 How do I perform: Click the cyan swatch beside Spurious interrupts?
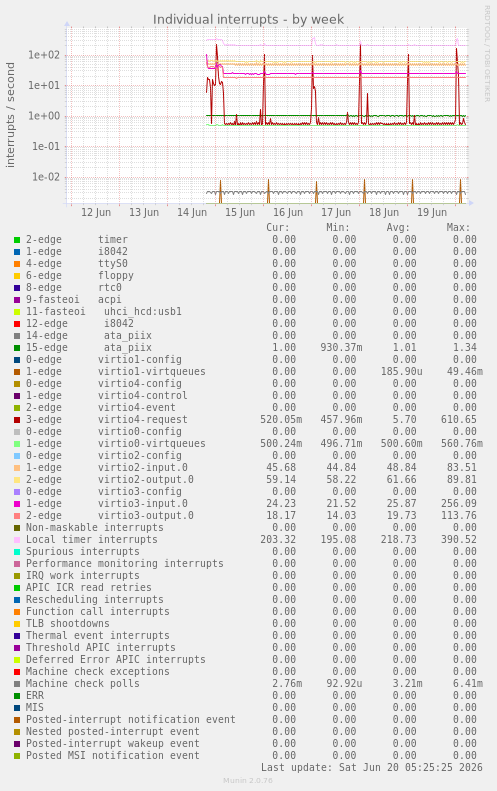coord(17,552)
